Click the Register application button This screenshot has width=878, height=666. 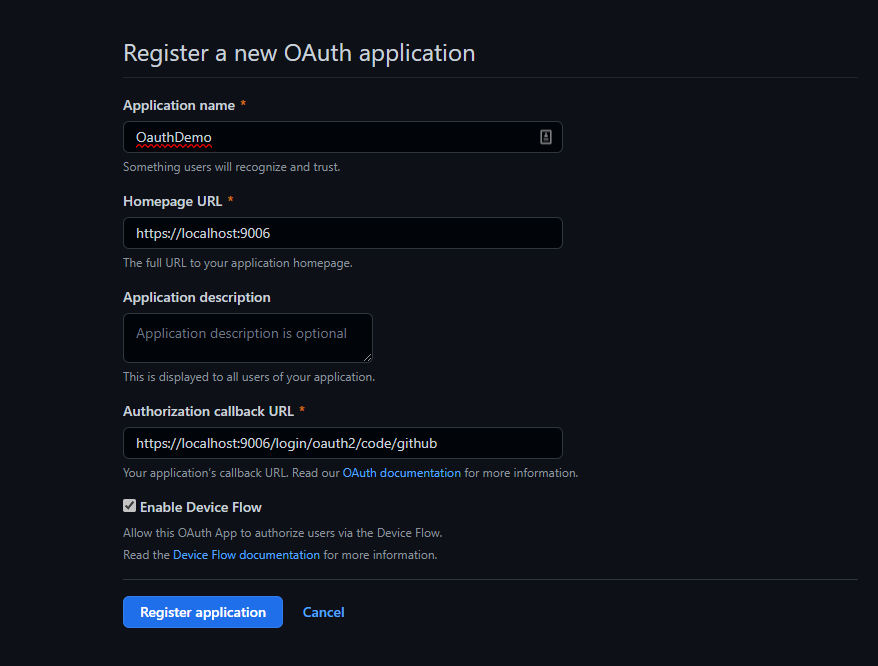pos(203,612)
